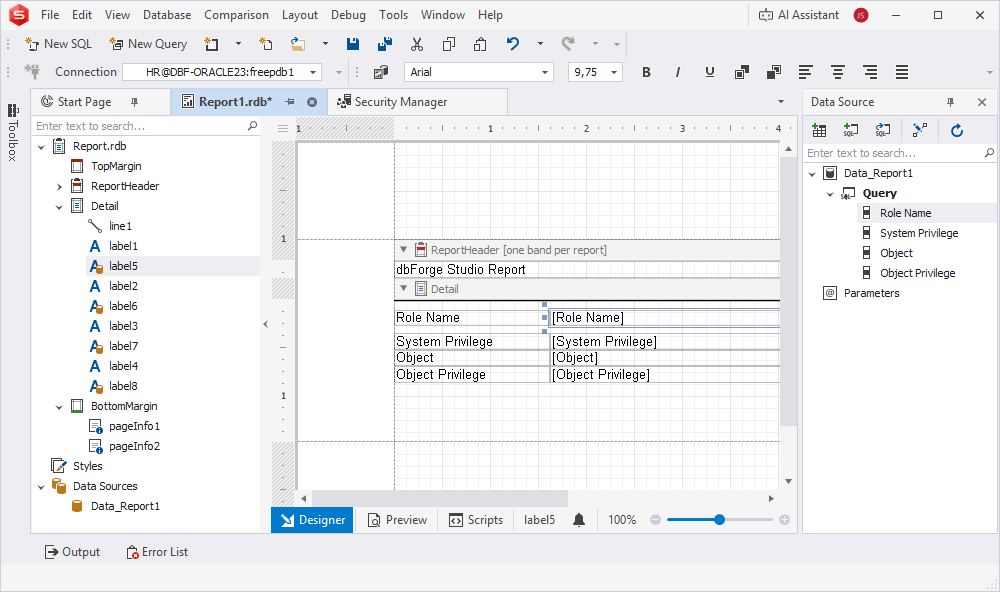Select Styles in report explorer
The height and width of the screenshot is (592, 1000).
(87, 466)
